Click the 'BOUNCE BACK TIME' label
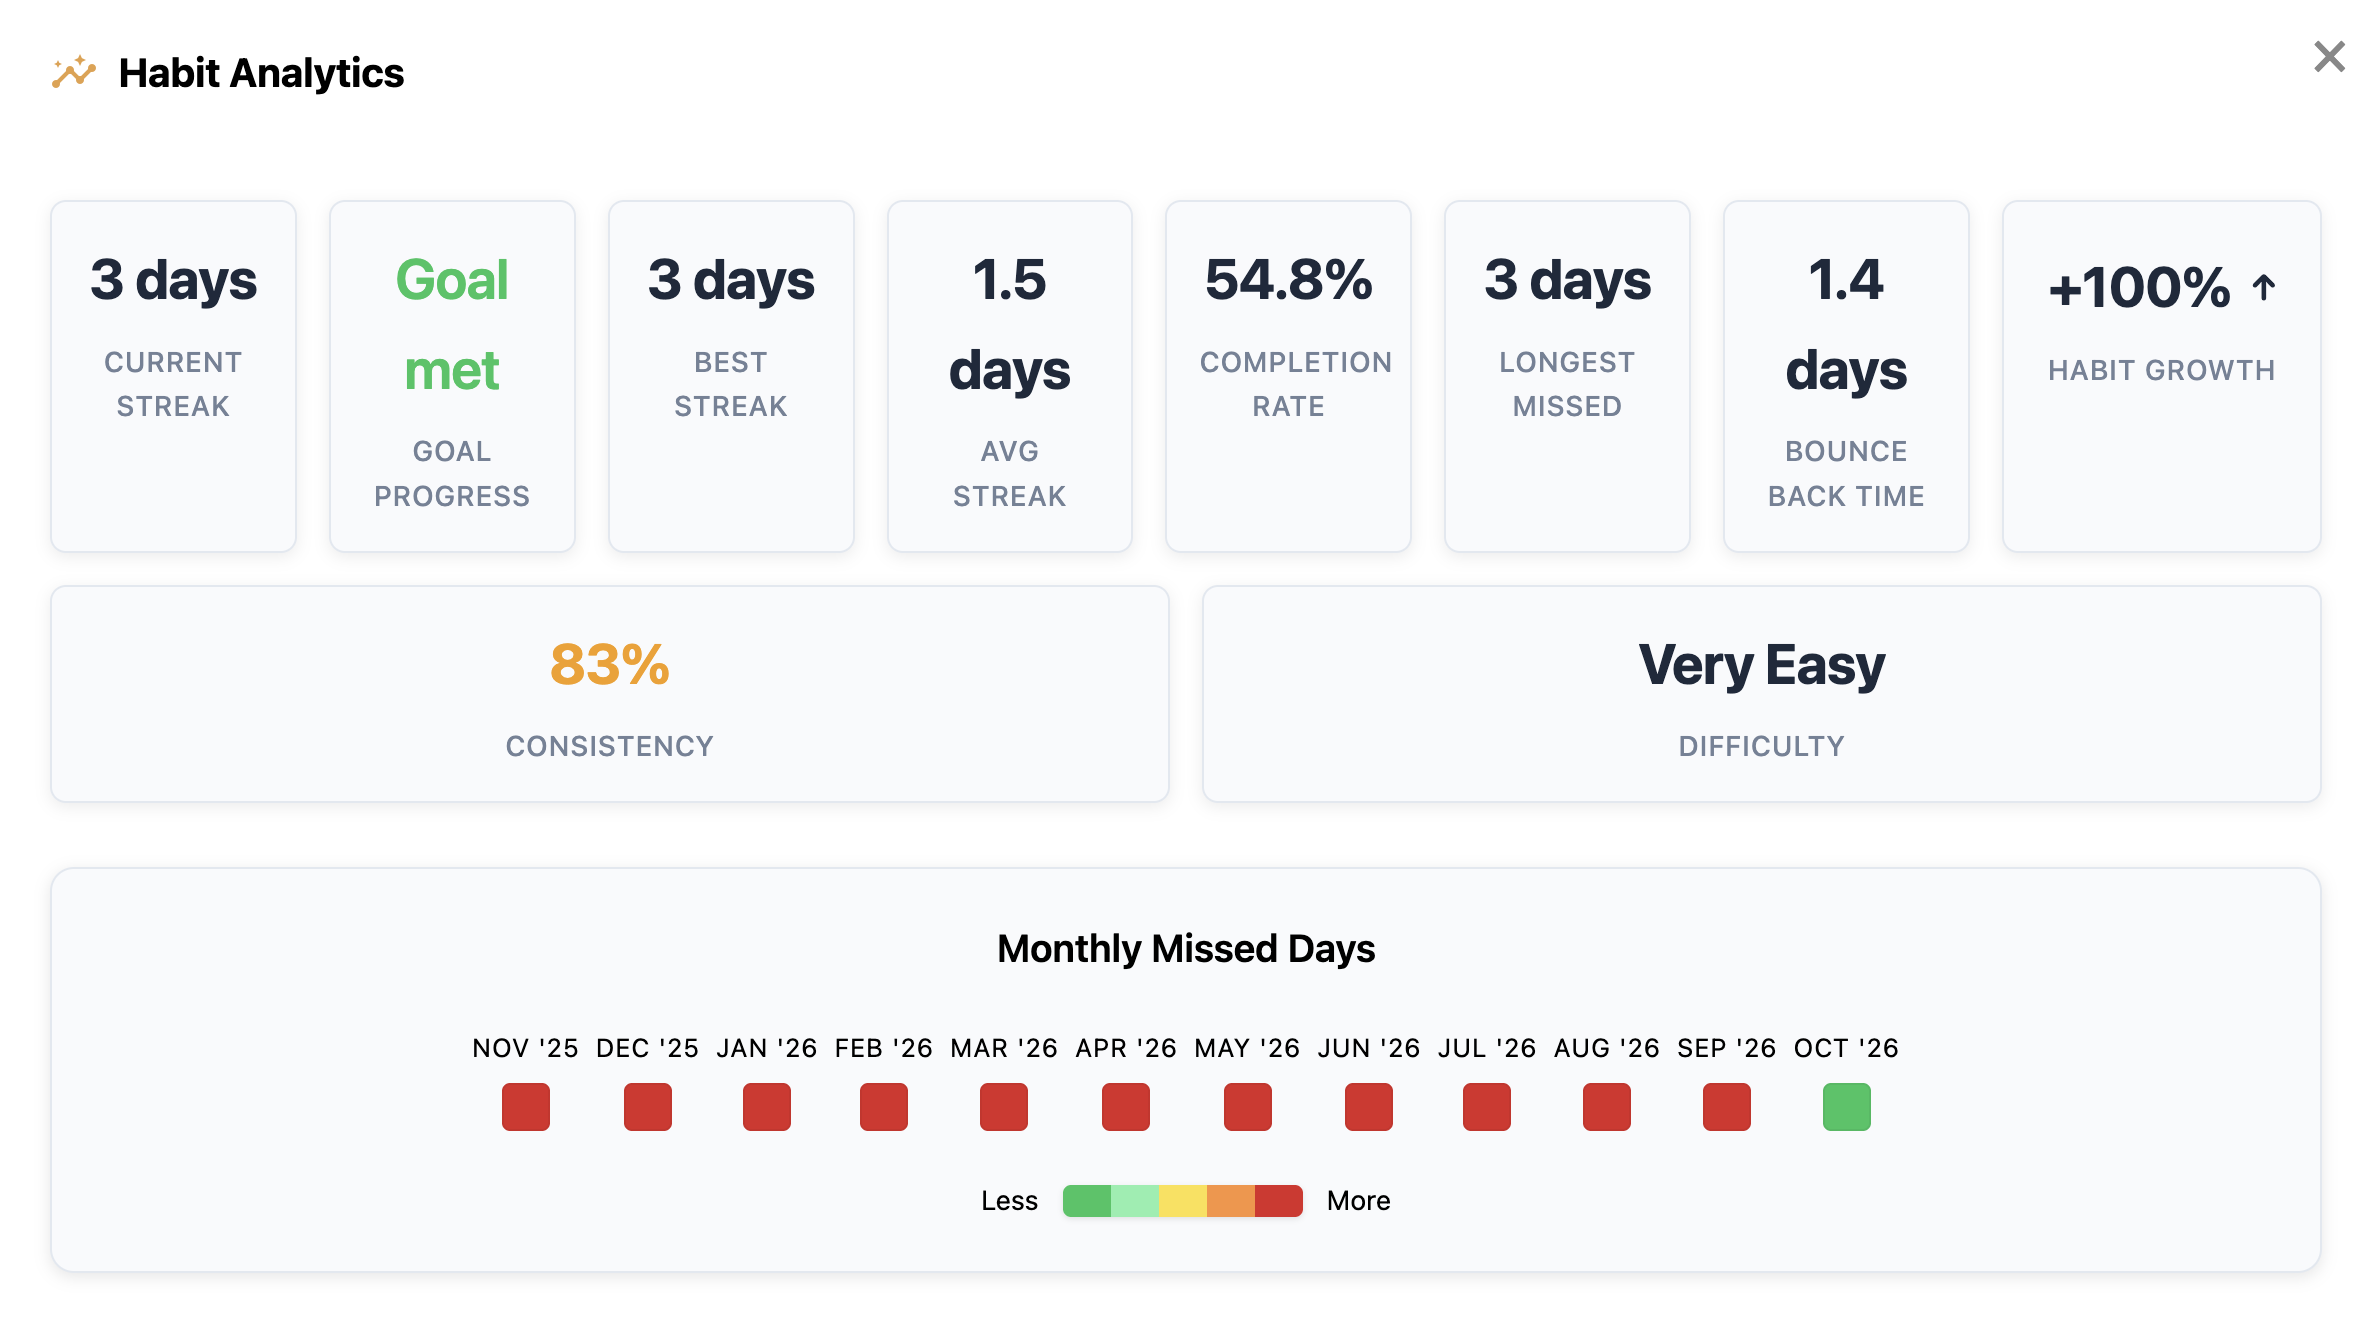The height and width of the screenshot is (1324, 2376). coord(1847,474)
